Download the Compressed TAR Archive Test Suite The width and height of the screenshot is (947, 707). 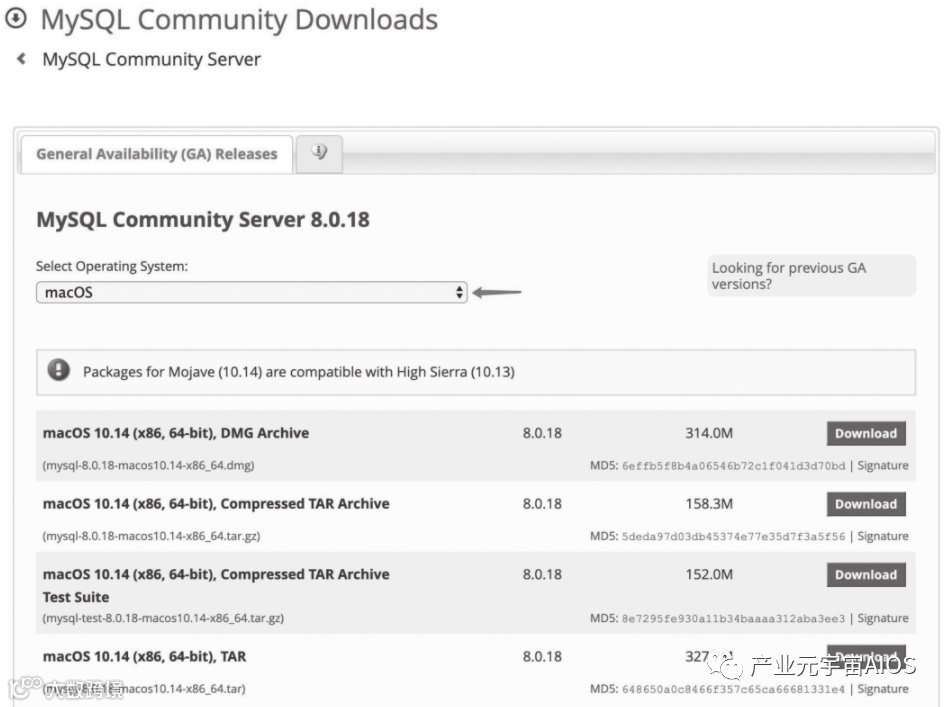click(865, 575)
